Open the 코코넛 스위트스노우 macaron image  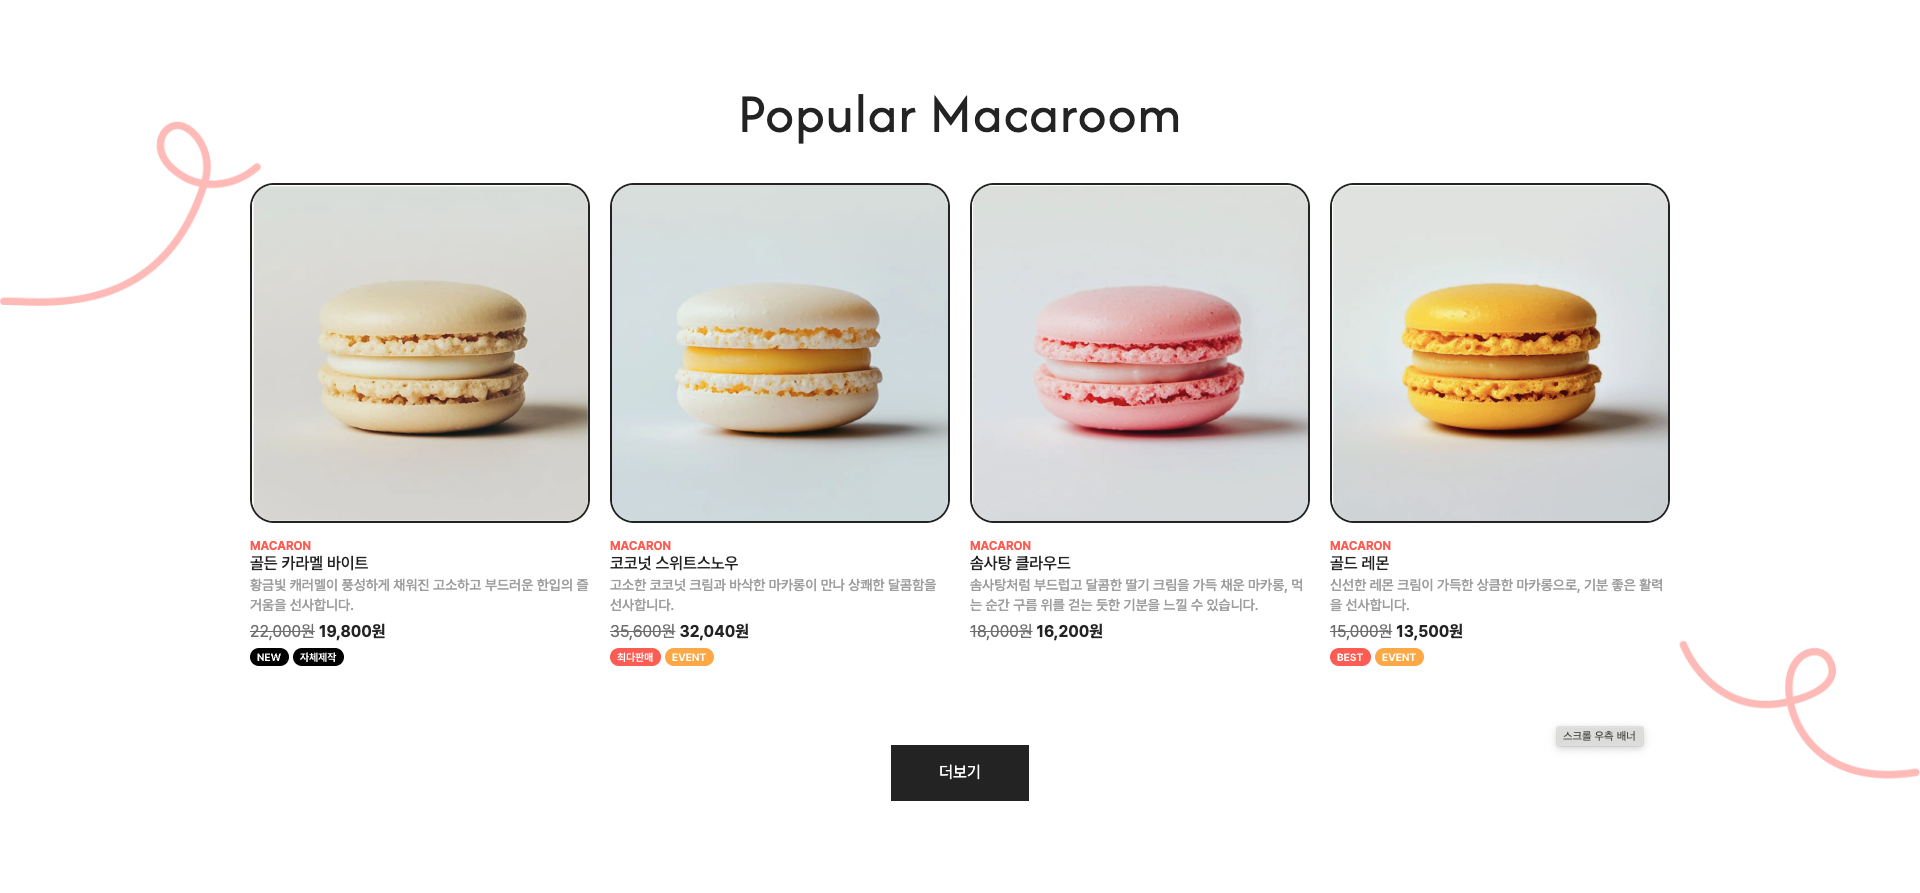(x=780, y=353)
